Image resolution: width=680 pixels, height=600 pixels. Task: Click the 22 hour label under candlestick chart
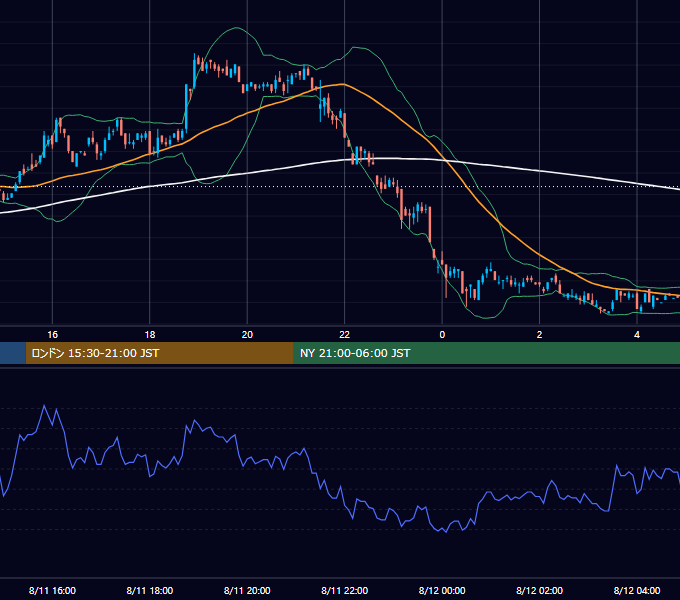click(344, 335)
